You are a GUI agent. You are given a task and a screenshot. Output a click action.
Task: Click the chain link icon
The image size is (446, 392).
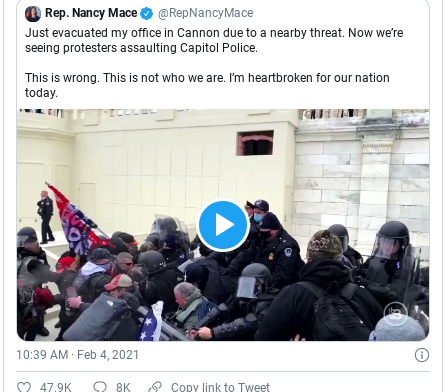tap(155, 387)
